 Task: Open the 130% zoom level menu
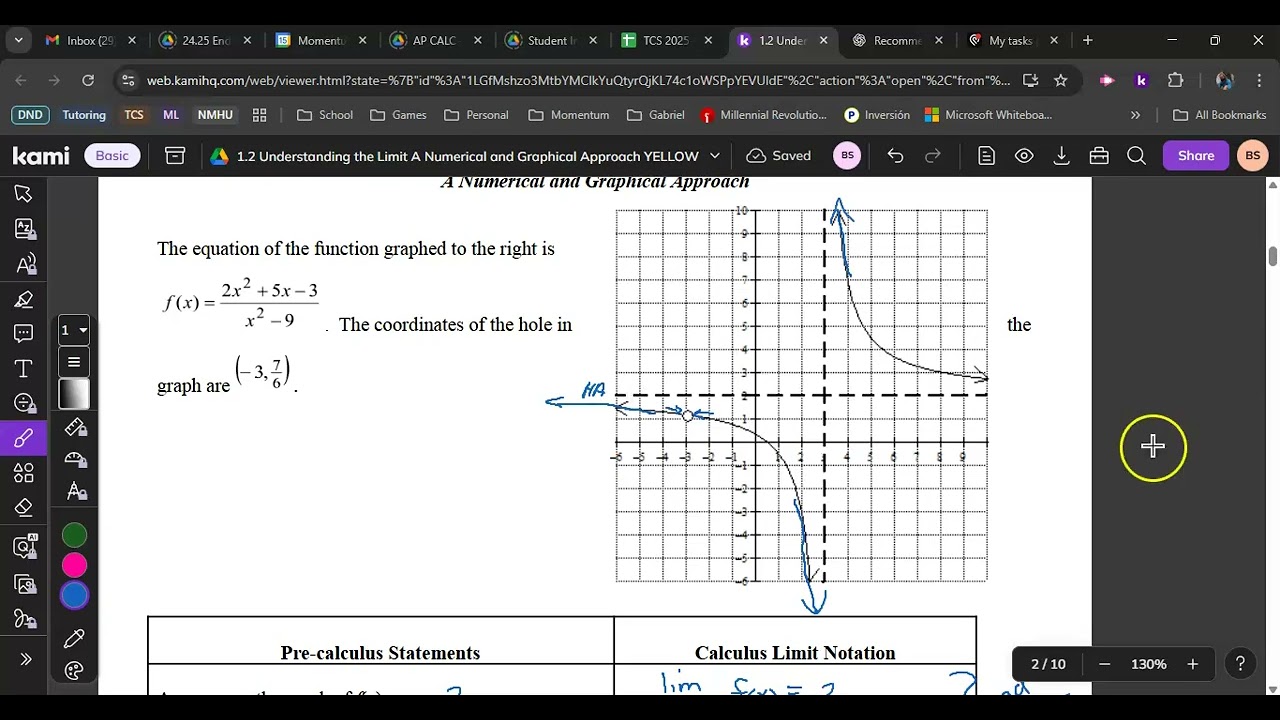tap(1149, 664)
